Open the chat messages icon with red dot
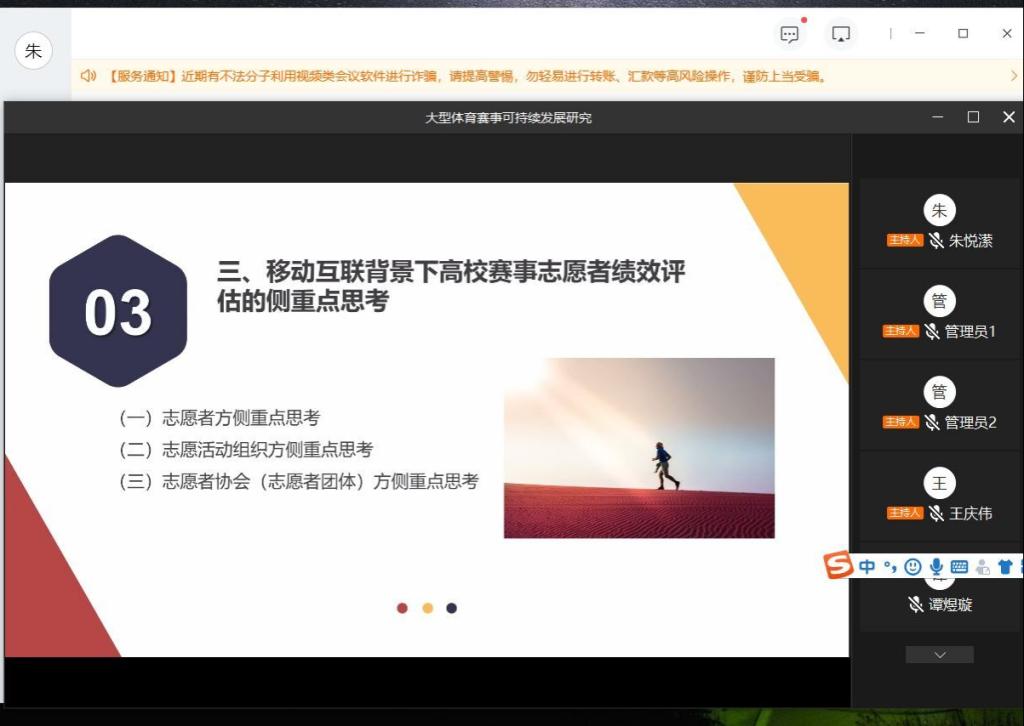The width and height of the screenshot is (1024, 726). pyautogui.click(x=790, y=34)
